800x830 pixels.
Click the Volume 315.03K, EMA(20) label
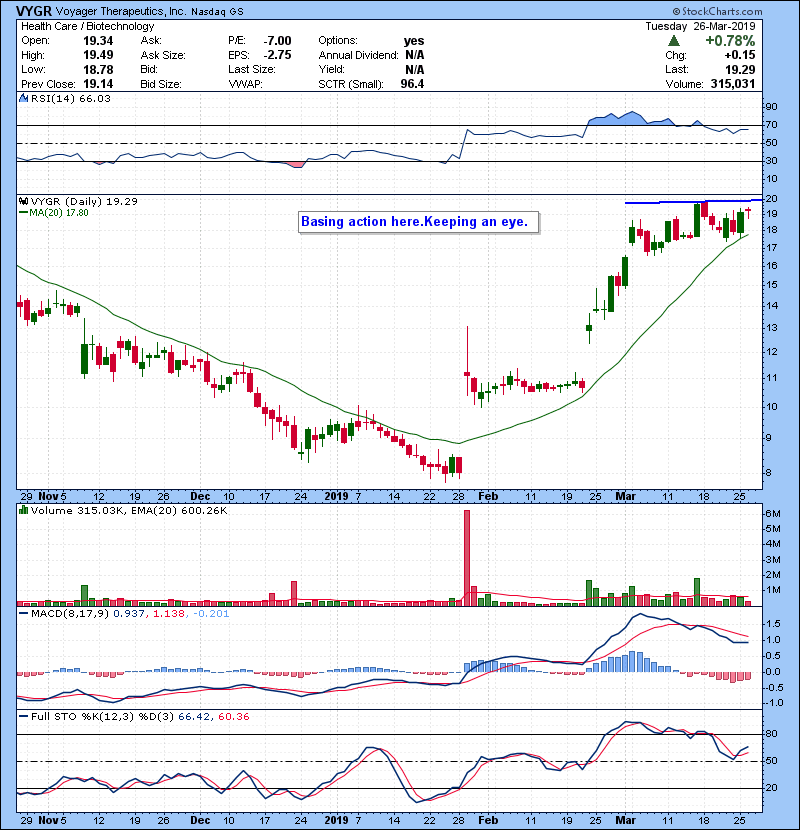pyautogui.click(x=129, y=511)
